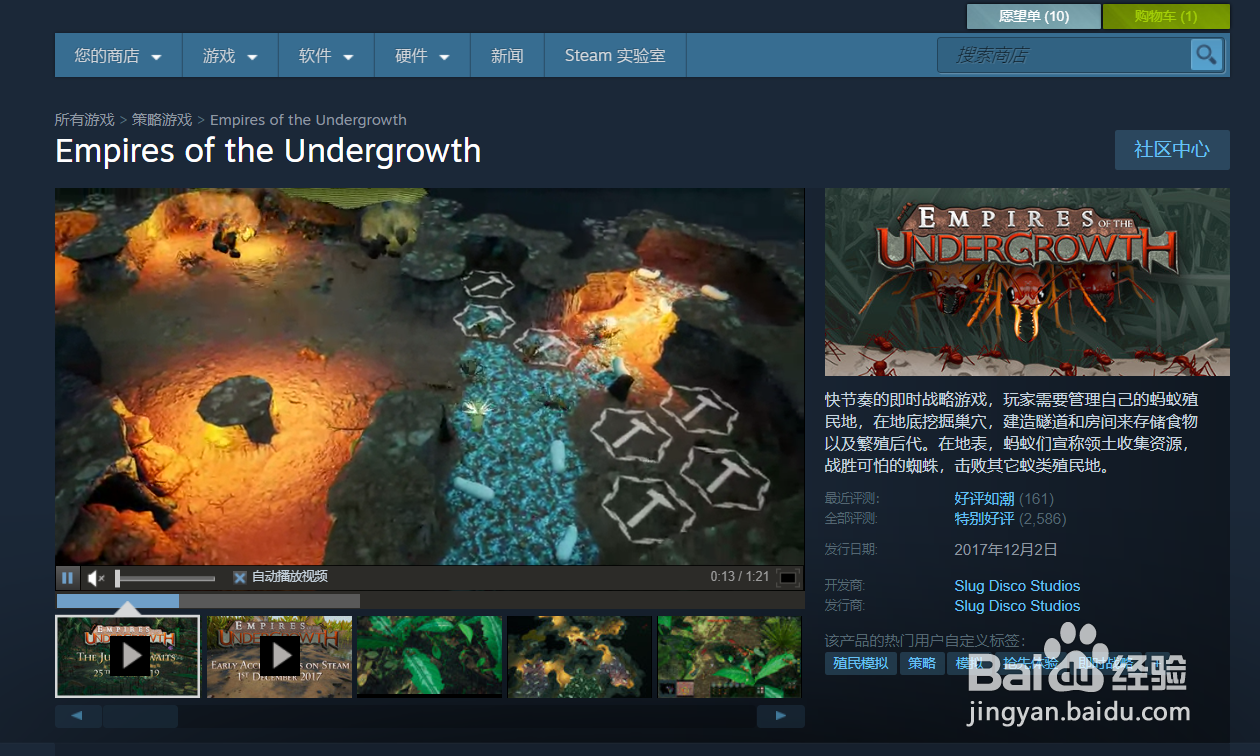Open recent reviews 好评如潮 link
This screenshot has width=1260, height=756.
984,498
